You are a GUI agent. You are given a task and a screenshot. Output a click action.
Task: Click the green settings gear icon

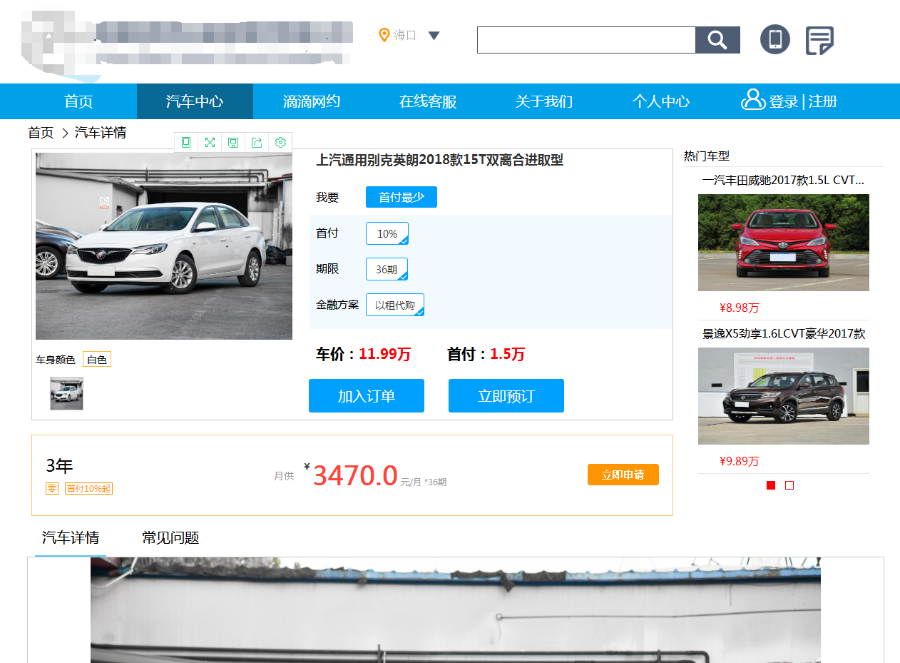pyautogui.click(x=280, y=142)
